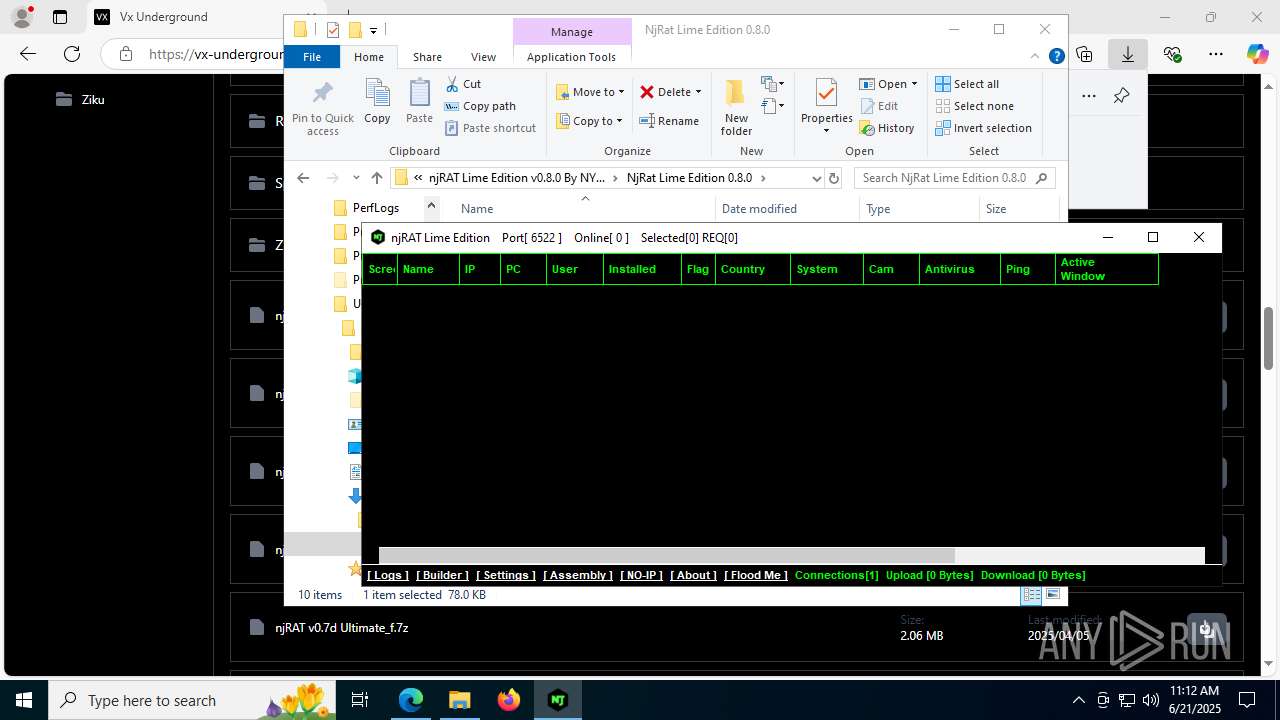Open Task View on the taskbar
Screen dimensions: 1280x720
[360, 700]
